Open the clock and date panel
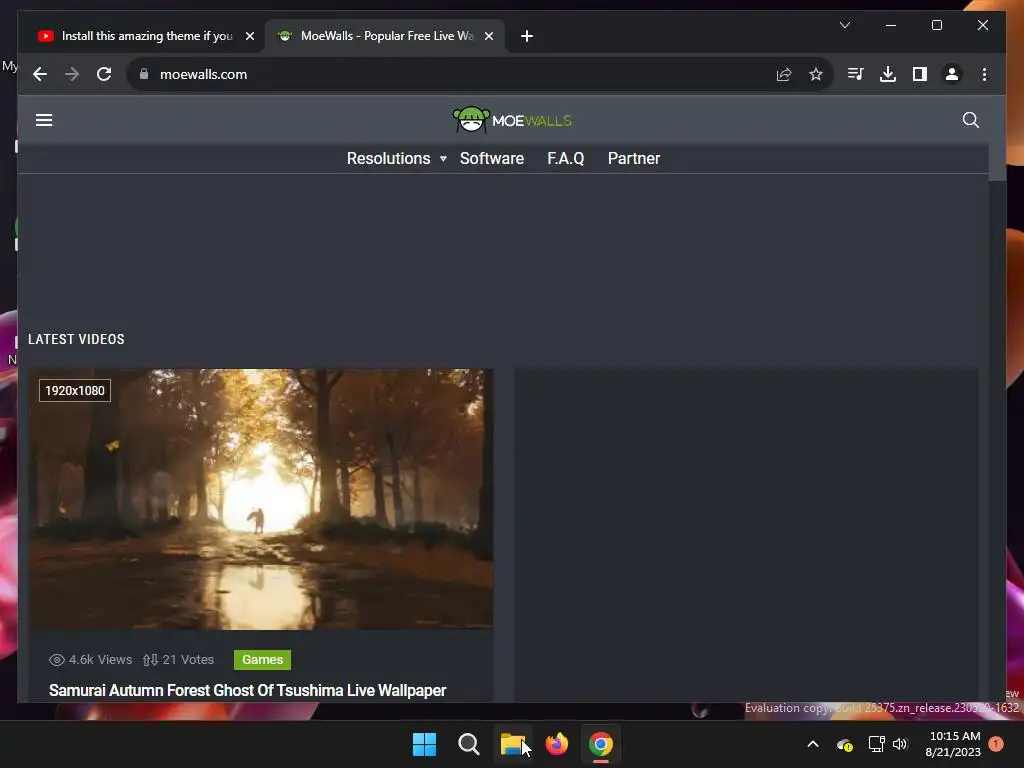The image size is (1024, 768). (x=953, y=744)
